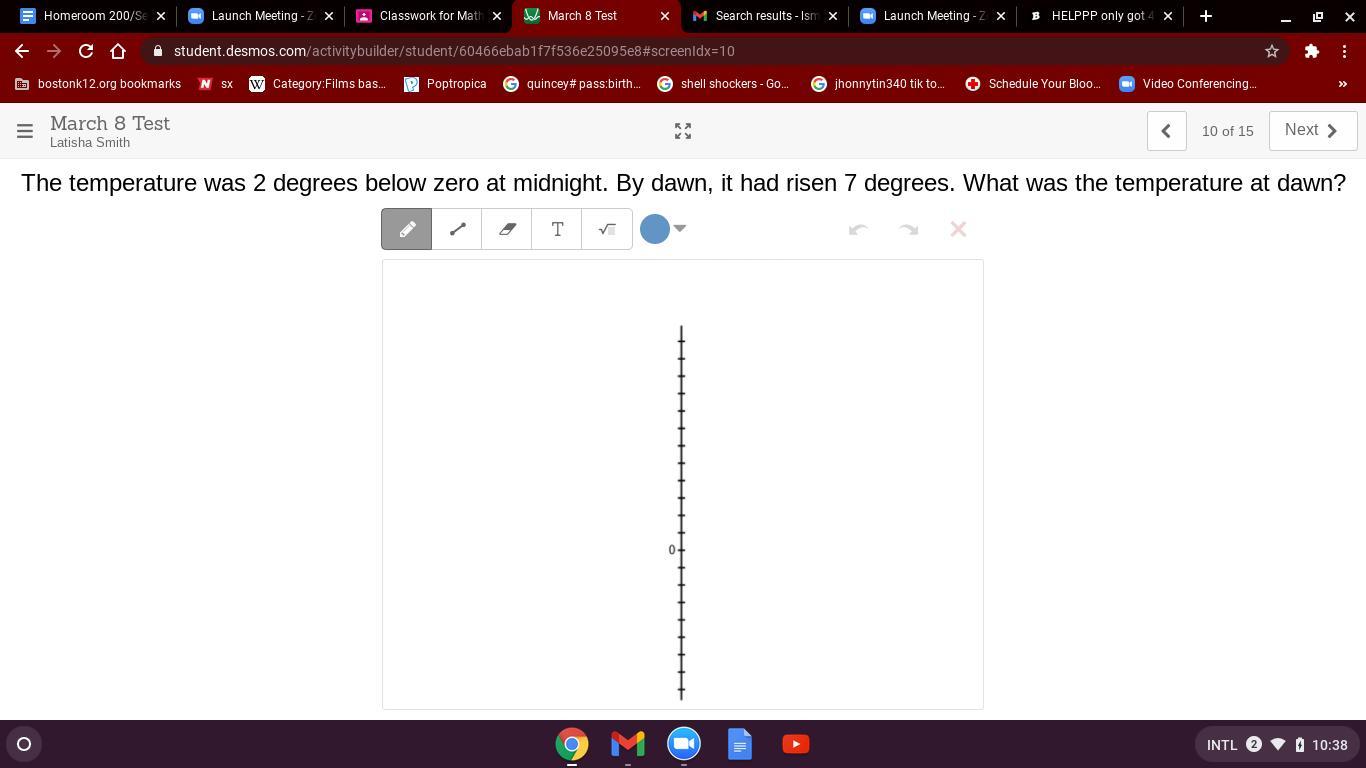The height and width of the screenshot is (768, 1366).
Task: Select the pencil sketch tool
Action: 407,229
